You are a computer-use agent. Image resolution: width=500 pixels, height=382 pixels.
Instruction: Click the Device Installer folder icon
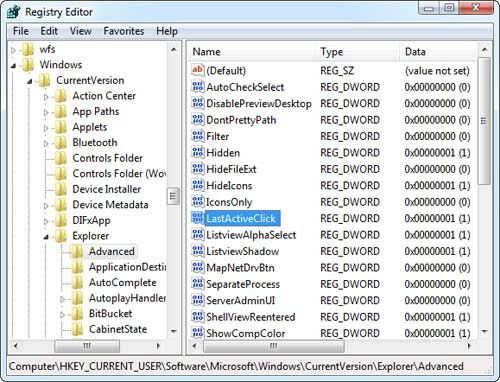pos(61,190)
